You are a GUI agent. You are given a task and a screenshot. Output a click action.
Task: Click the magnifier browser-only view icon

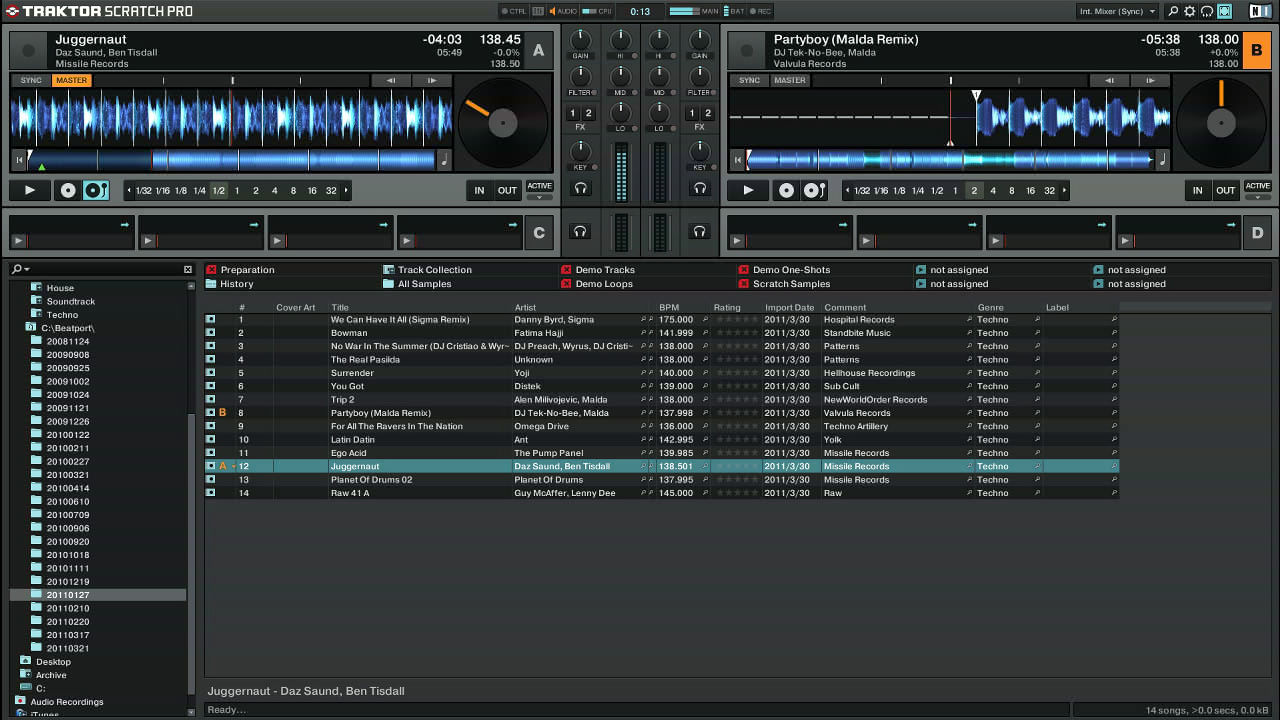(1174, 11)
